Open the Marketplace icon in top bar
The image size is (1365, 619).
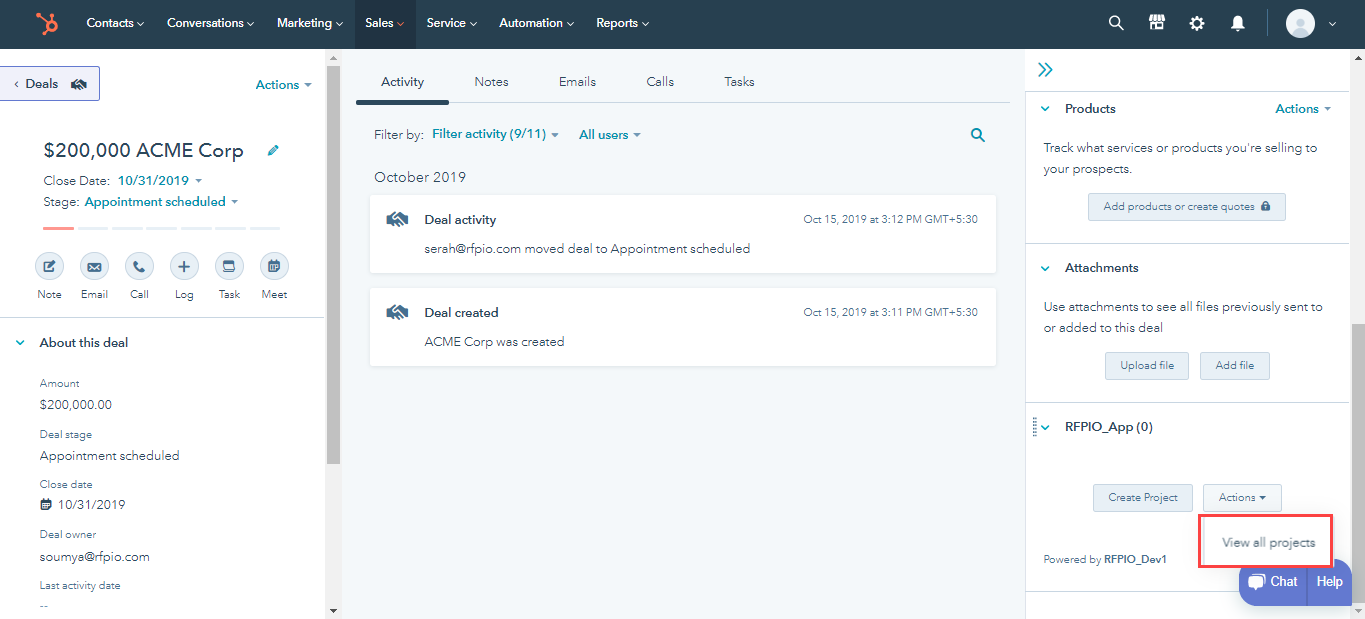click(x=1157, y=23)
